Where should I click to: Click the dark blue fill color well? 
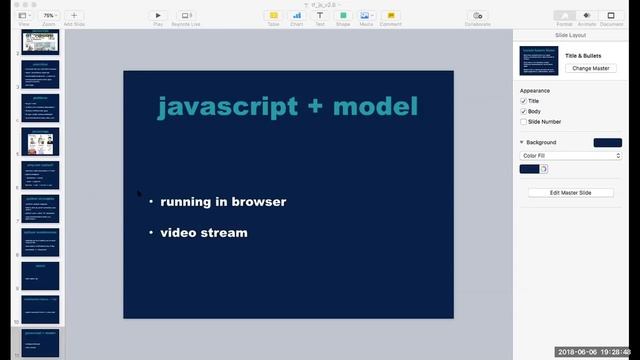pyautogui.click(x=529, y=169)
